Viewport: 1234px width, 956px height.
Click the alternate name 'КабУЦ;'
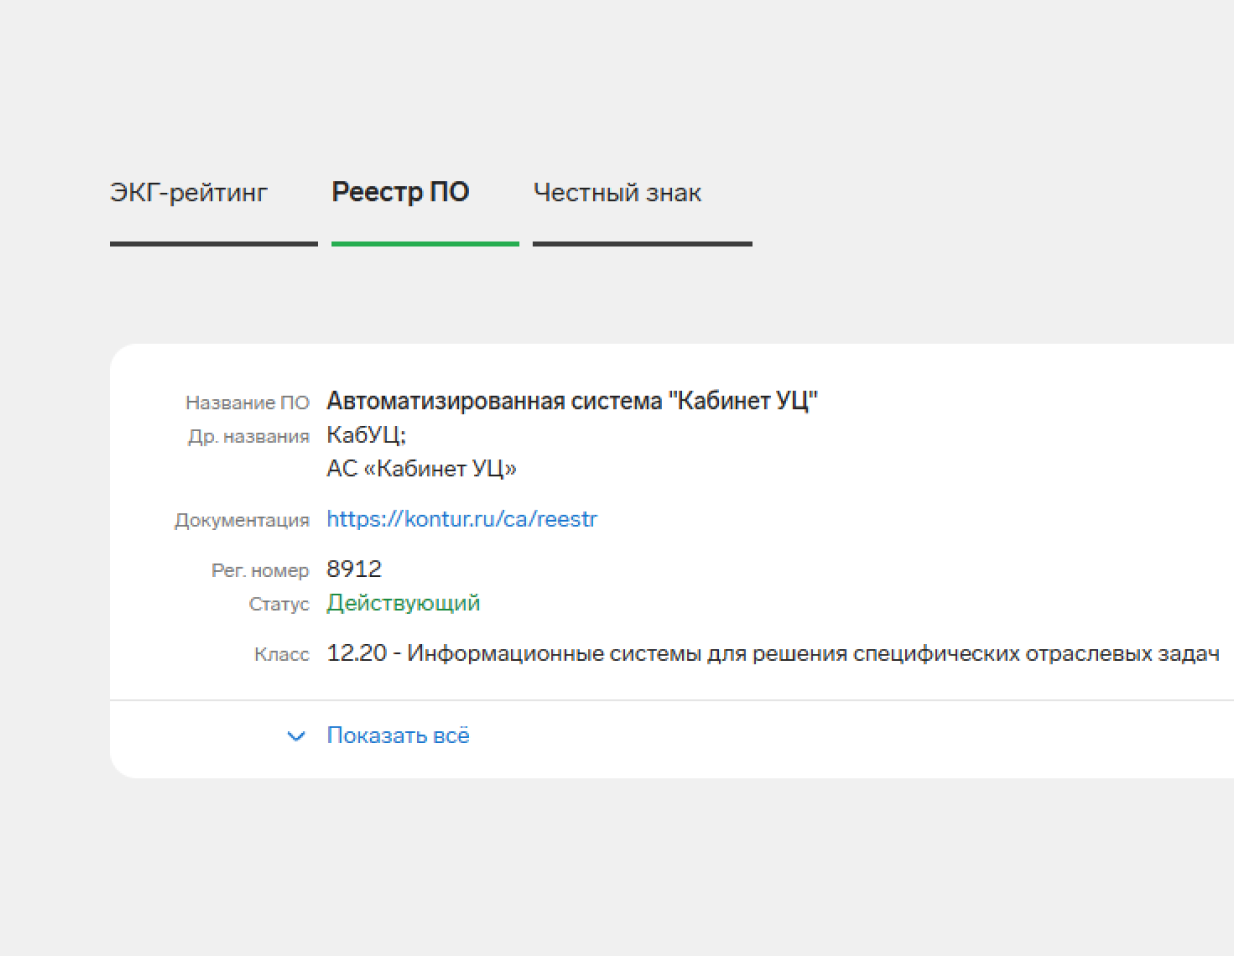[366, 435]
